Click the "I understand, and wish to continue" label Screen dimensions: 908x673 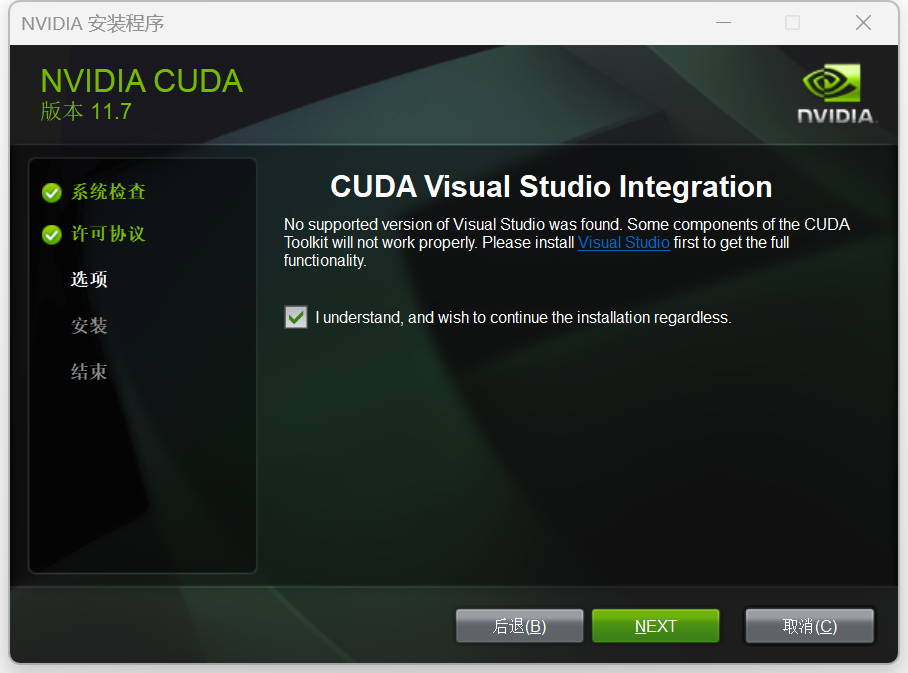523,317
